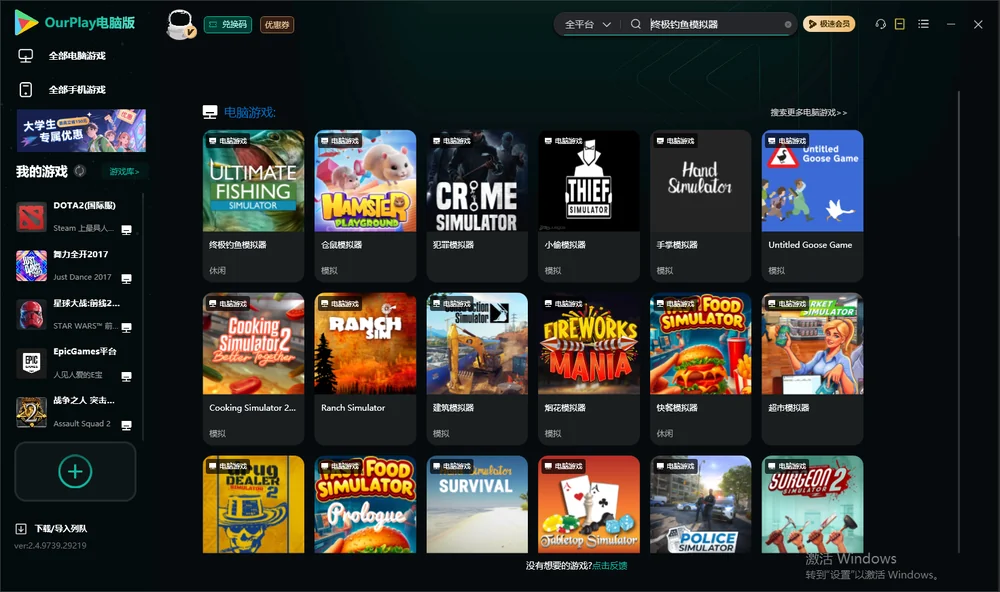1000x592 pixels.
Task: Click the phone icon beside 全部手机游戏
Action: pyautogui.click(x=26, y=90)
